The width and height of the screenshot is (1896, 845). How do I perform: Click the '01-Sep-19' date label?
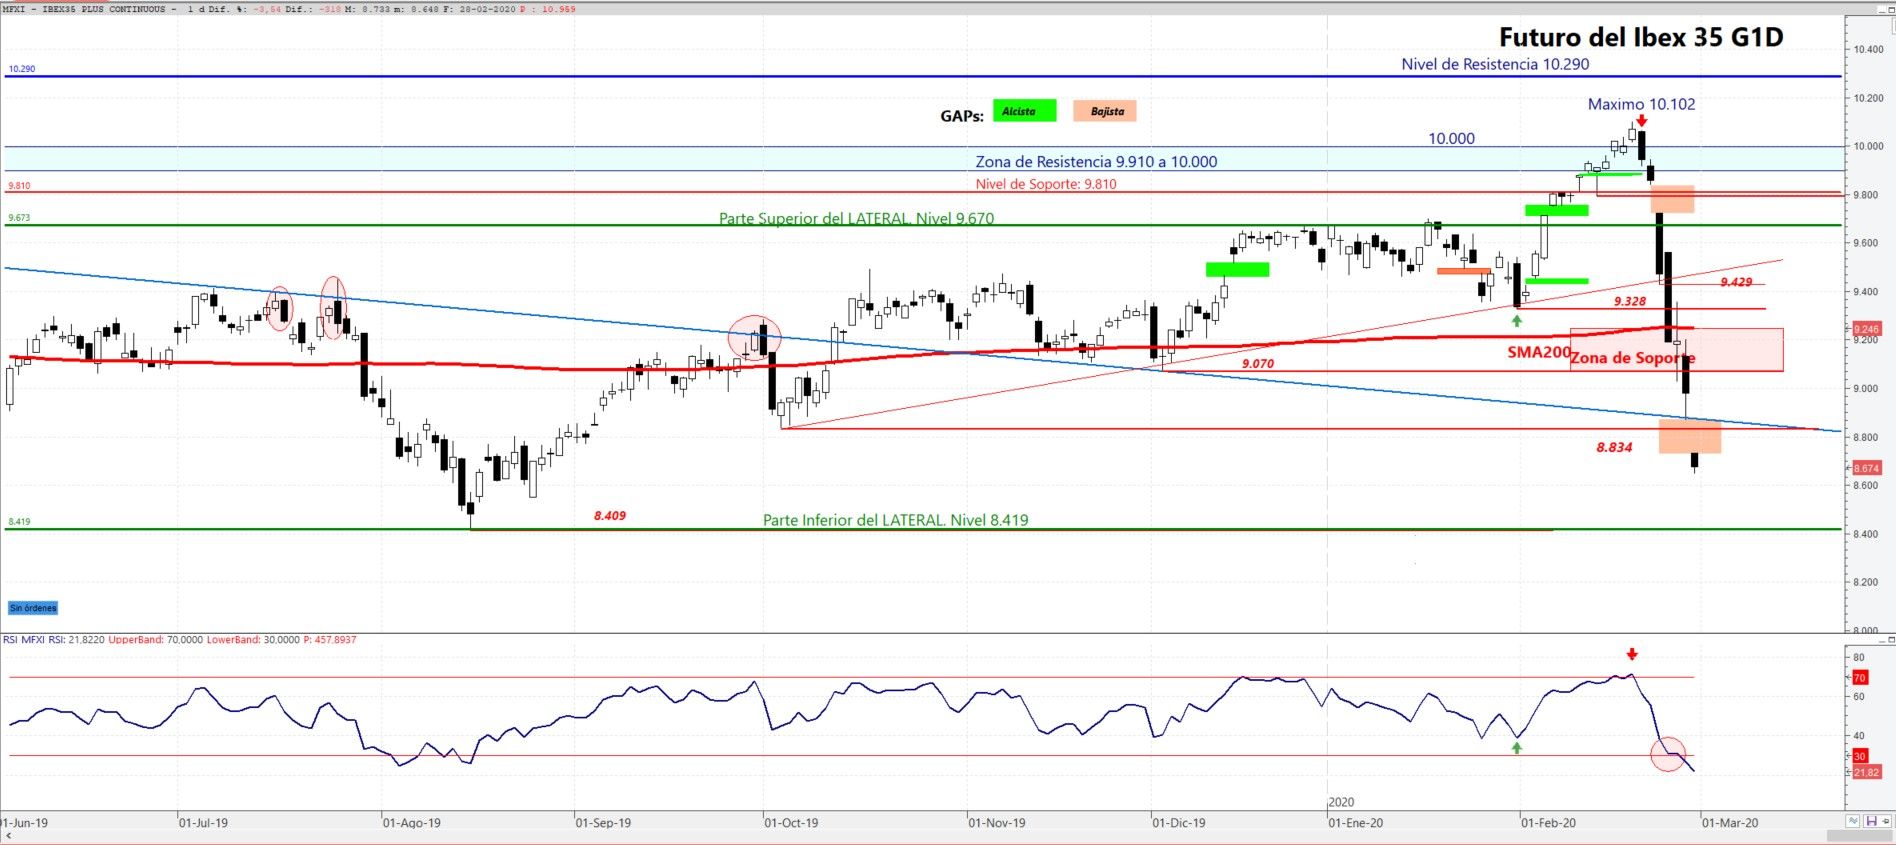(x=603, y=823)
